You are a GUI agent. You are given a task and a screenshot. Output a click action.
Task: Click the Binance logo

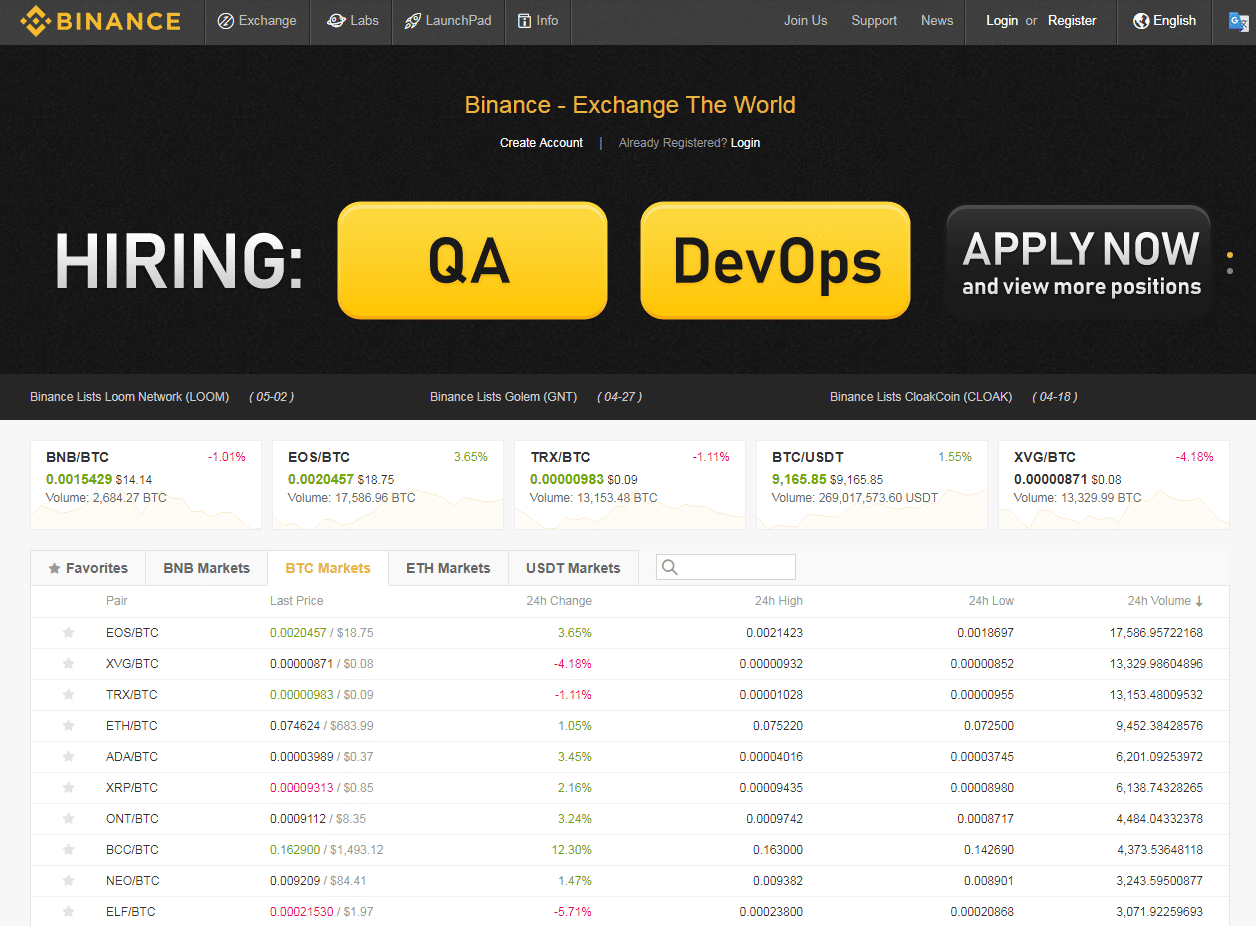(x=100, y=21)
